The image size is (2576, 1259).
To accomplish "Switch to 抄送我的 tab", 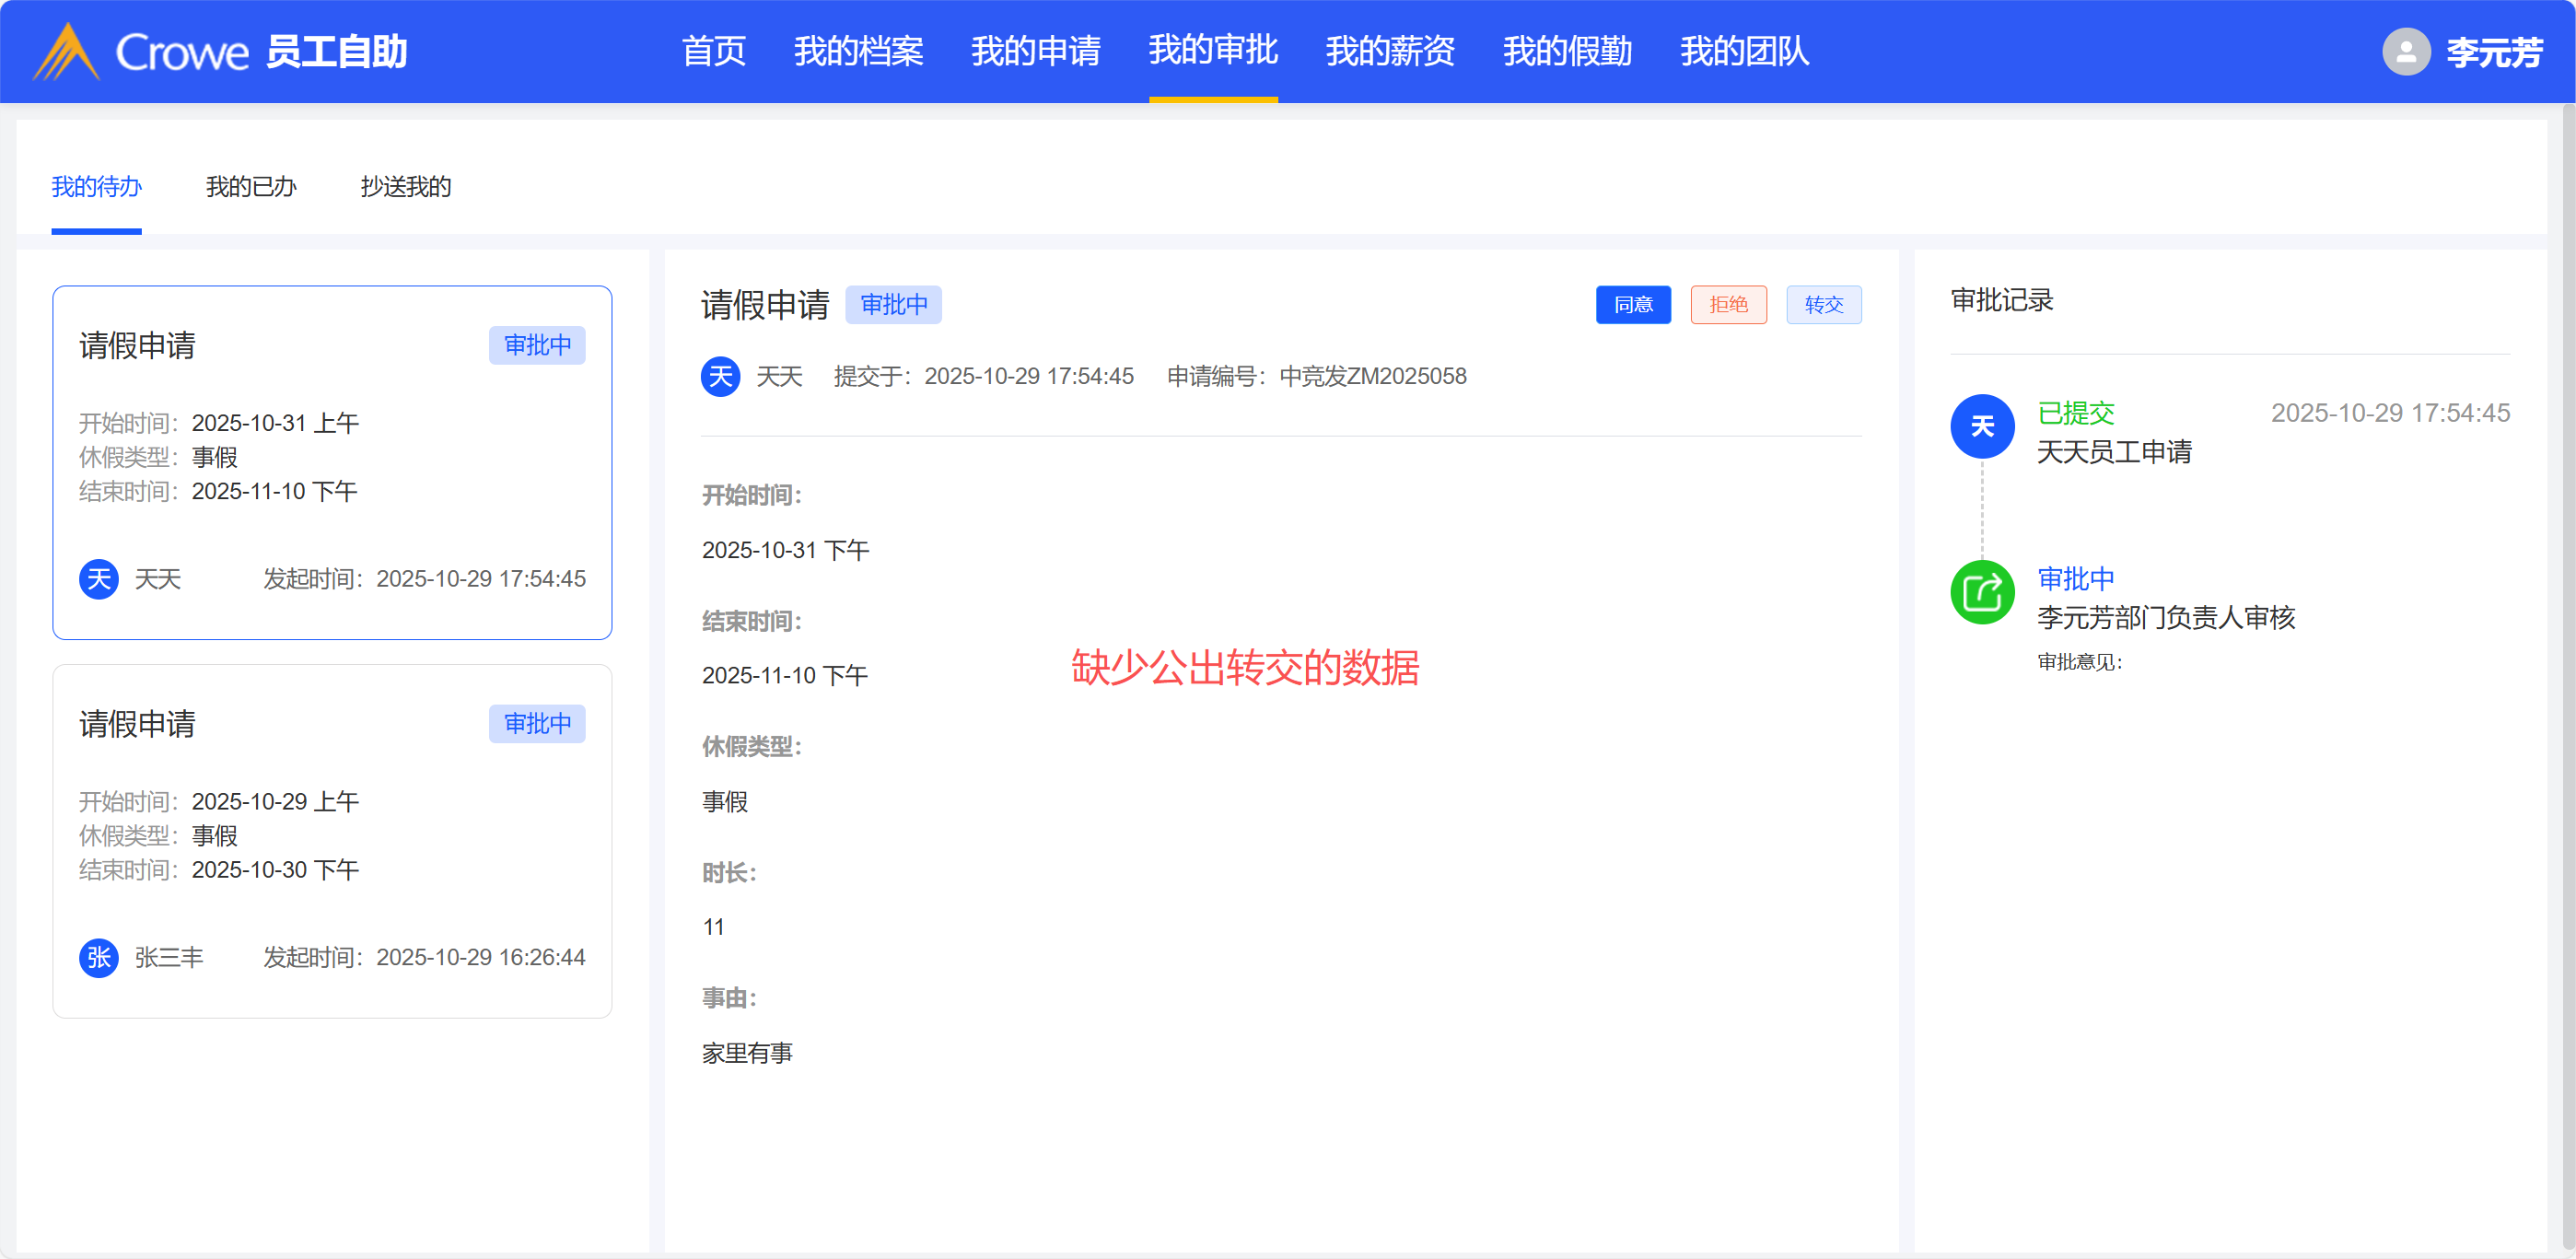I will coord(405,187).
